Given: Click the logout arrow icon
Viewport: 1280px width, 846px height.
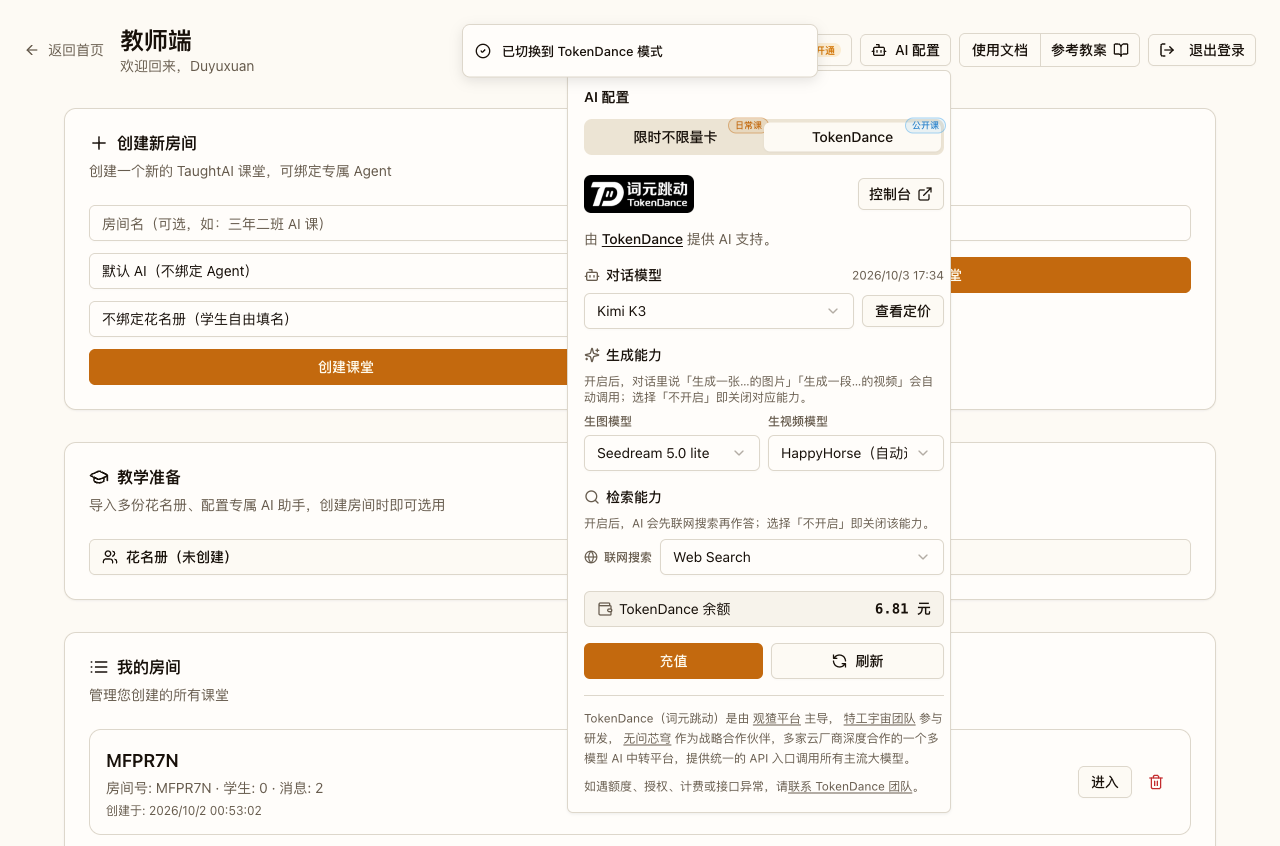Looking at the screenshot, I should 1167,50.
